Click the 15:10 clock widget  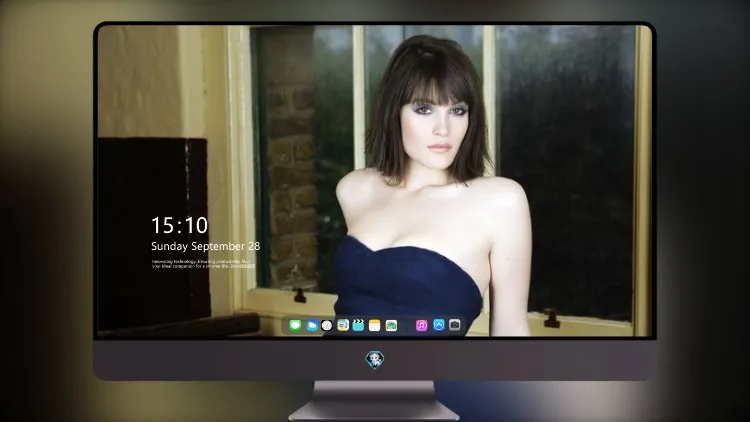(179, 225)
